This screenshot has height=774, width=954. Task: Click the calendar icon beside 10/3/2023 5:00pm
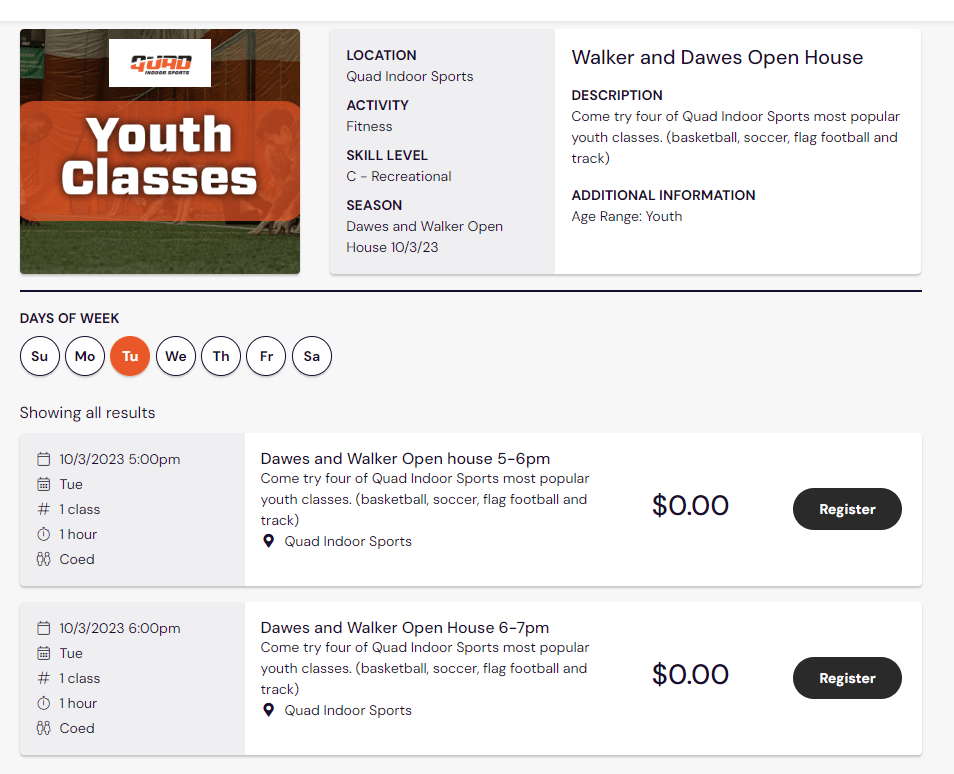pos(43,460)
